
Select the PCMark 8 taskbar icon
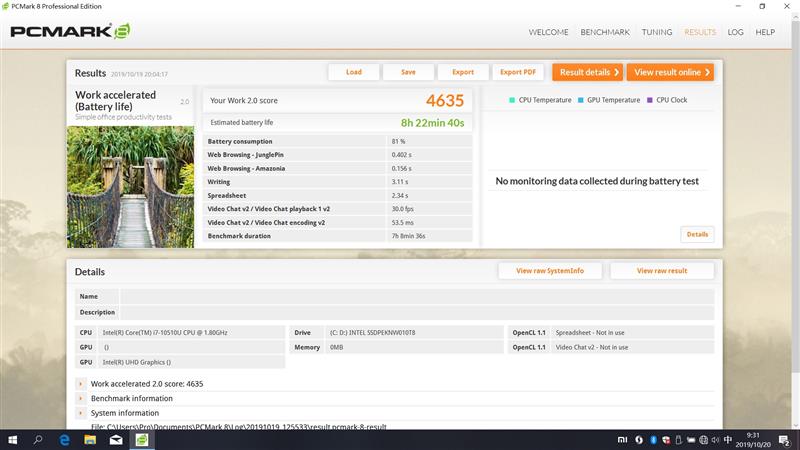[142, 440]
